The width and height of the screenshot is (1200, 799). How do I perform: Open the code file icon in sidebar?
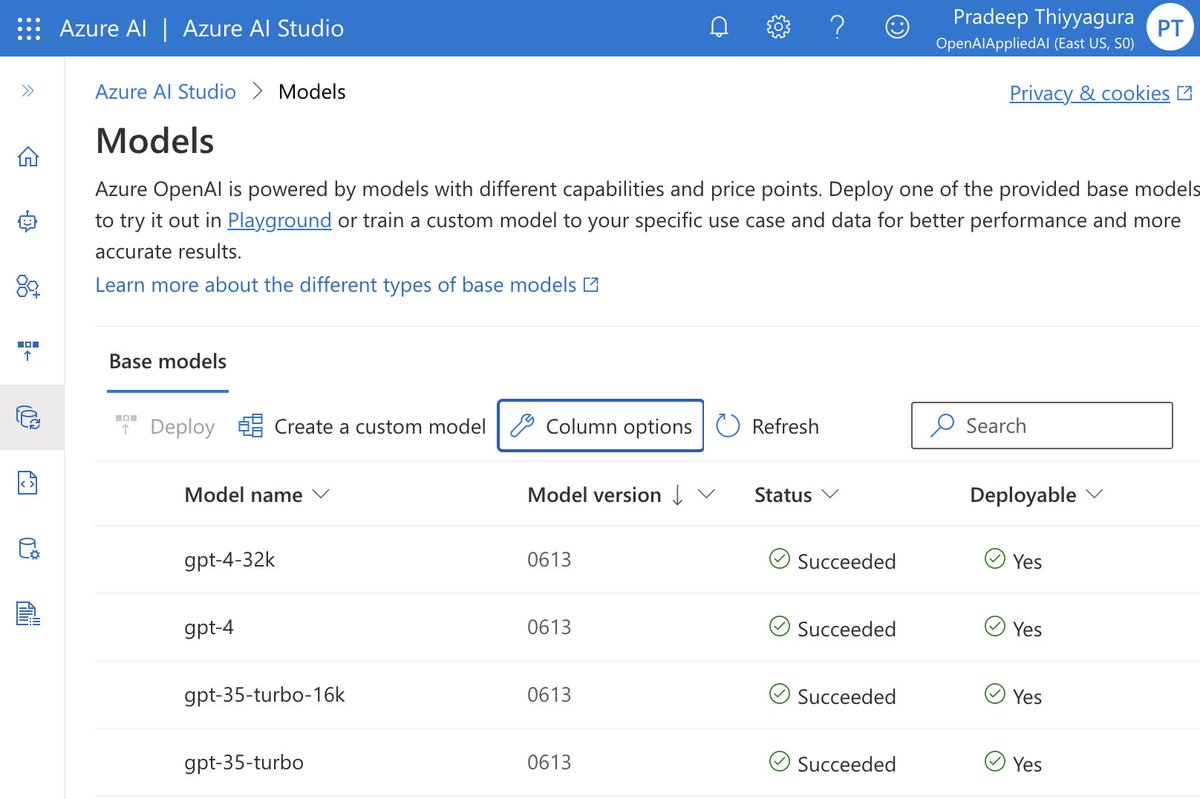point(28,483)
